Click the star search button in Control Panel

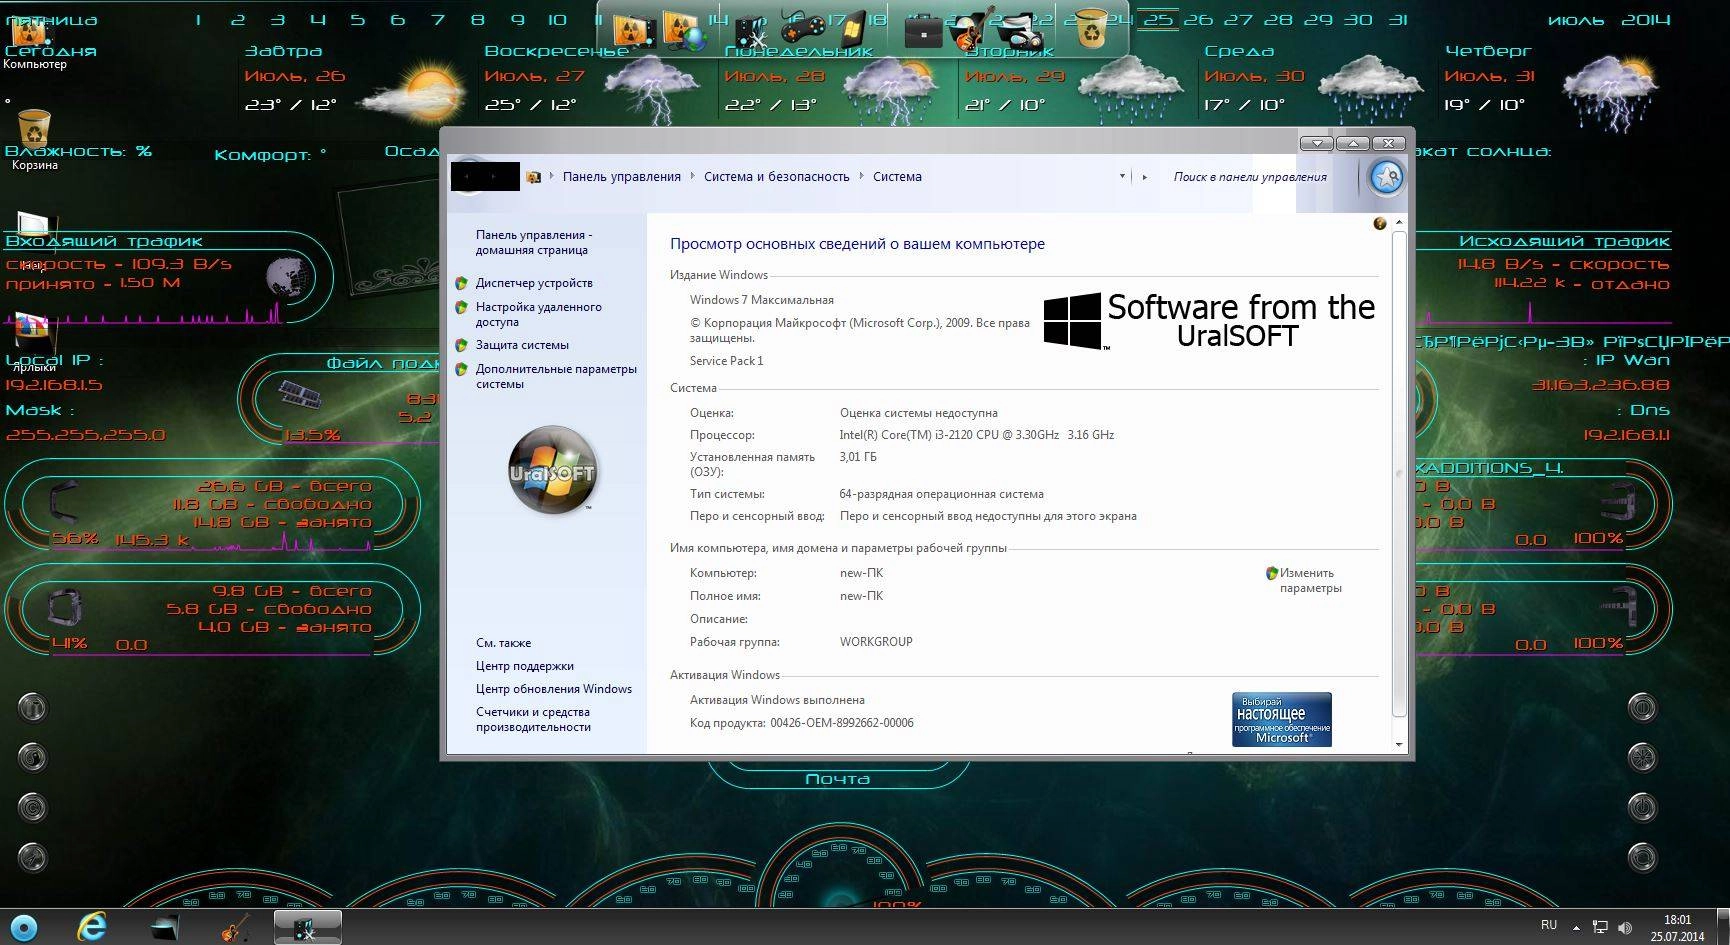tap(1386, 178)
